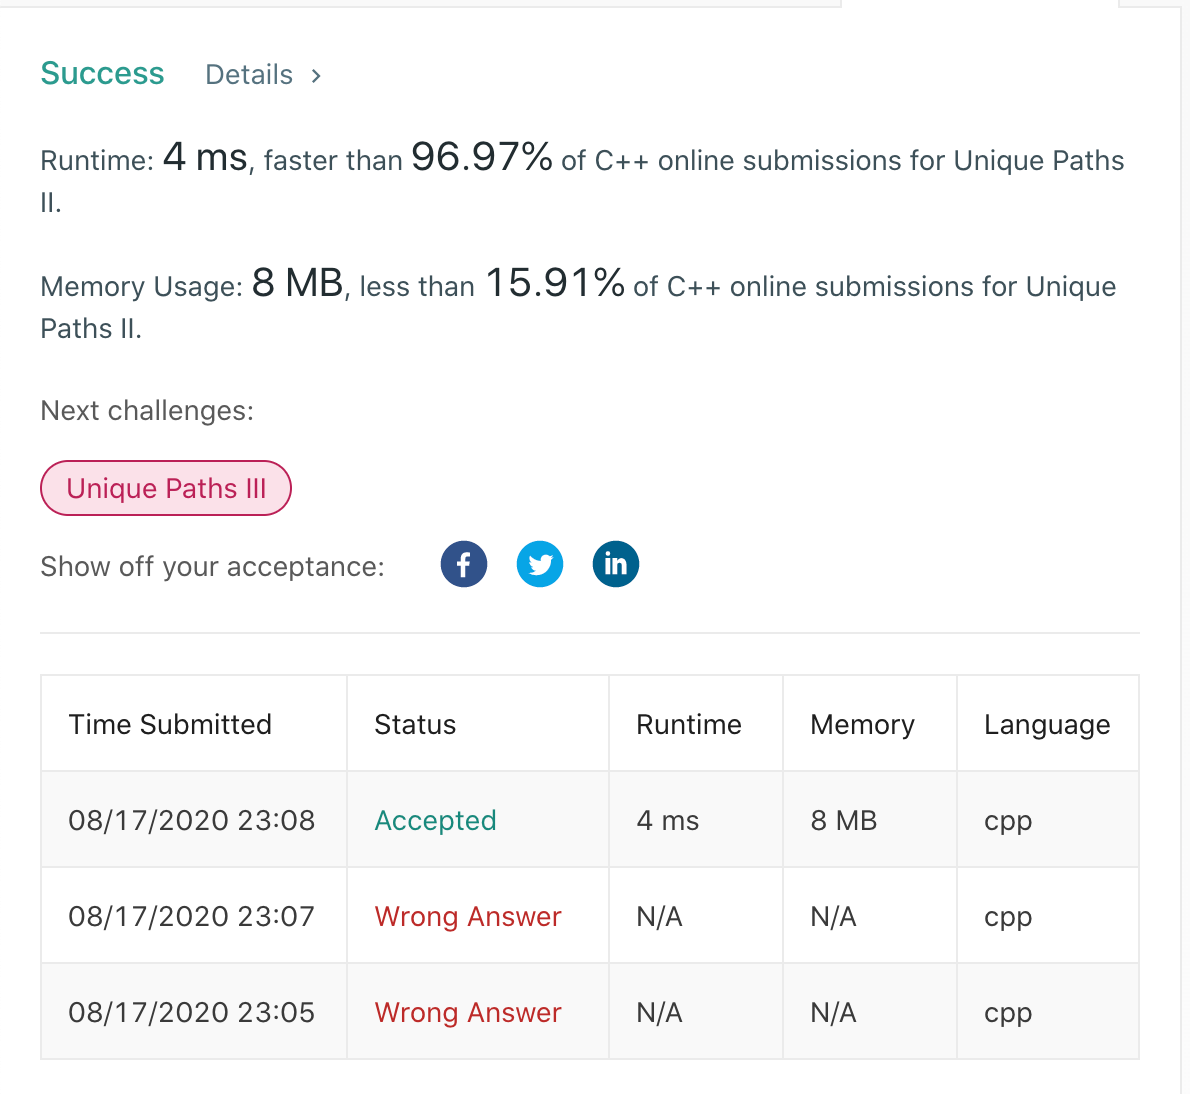Screen dimensions: 1190x1094
Task: Select the Success tab
Action: (102, 72)
